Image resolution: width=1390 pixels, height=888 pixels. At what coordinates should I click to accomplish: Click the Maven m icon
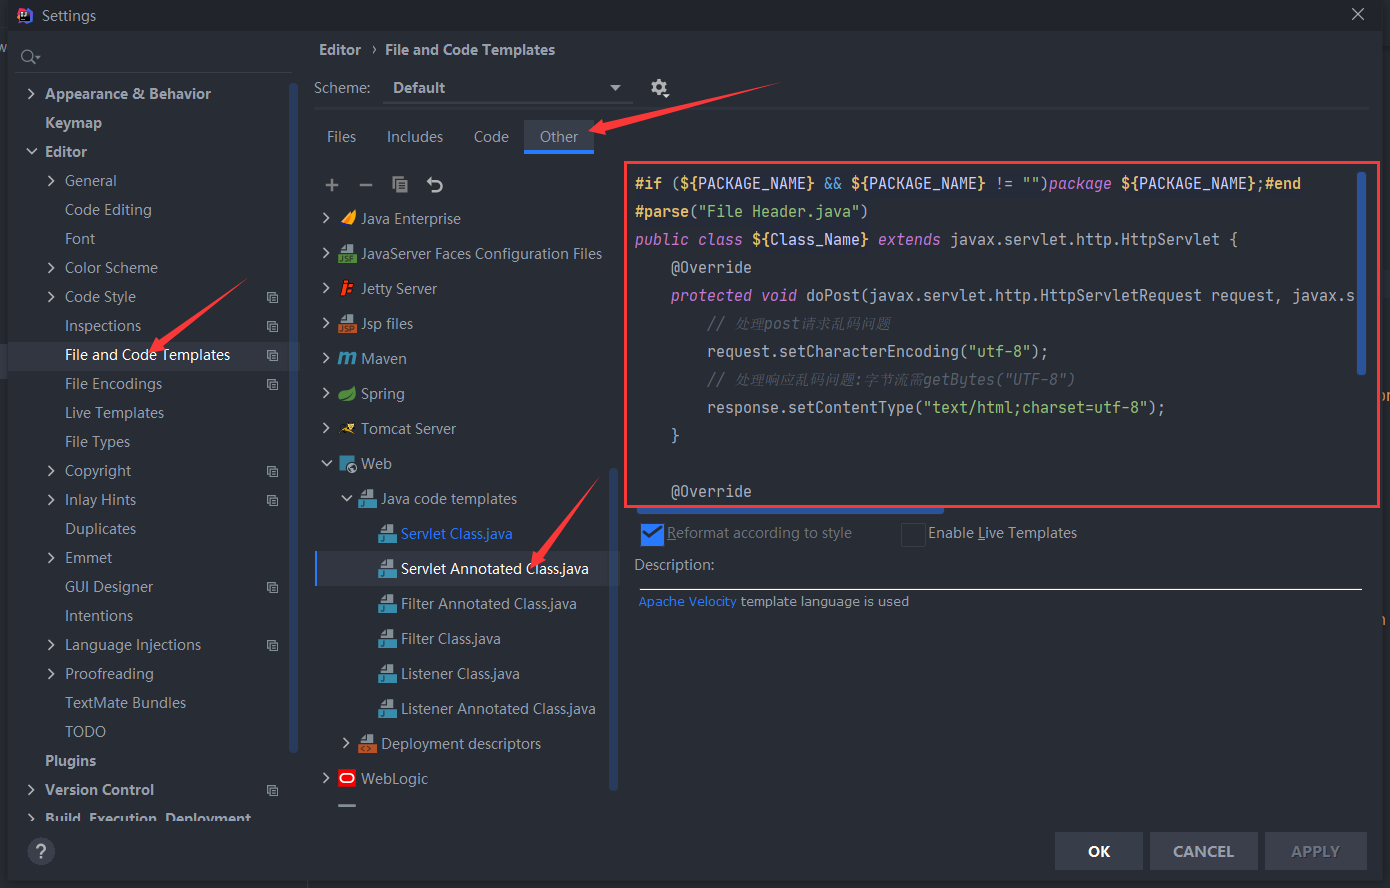[x=347, y=359]
